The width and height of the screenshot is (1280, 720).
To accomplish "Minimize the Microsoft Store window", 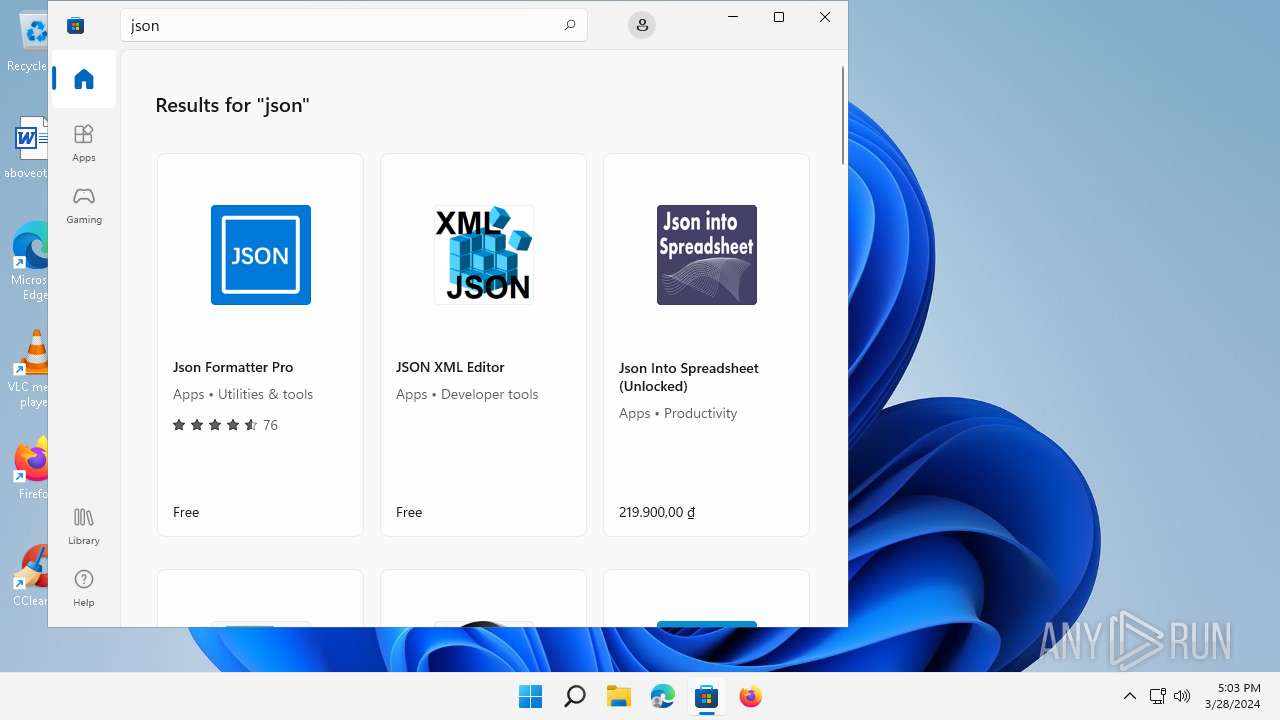I will point(733,17).
